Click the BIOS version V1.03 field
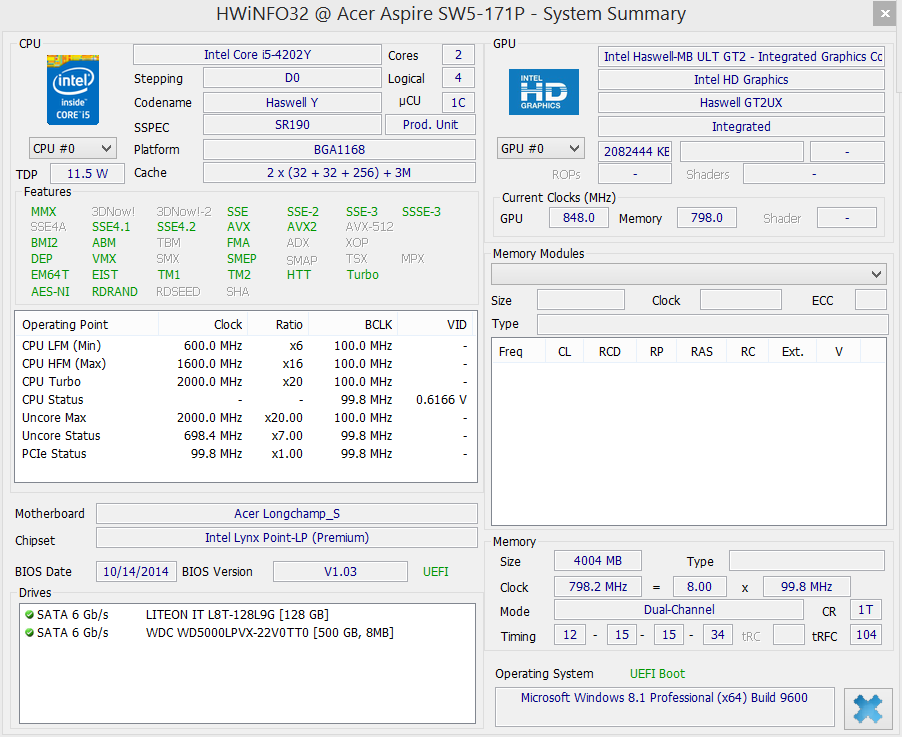This screenshot has width=902, height=737. [x=340, y=572]
